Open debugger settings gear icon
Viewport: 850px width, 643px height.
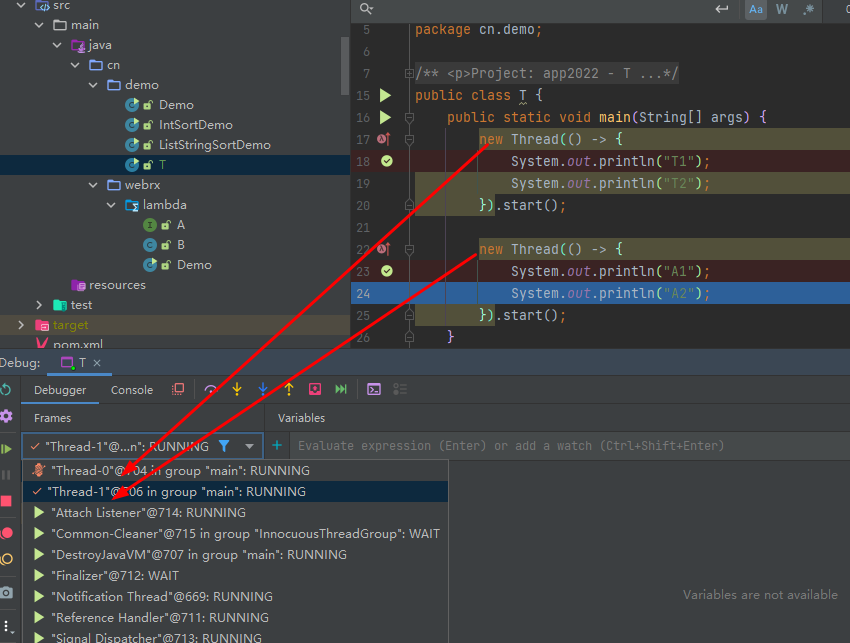[7, 416]
